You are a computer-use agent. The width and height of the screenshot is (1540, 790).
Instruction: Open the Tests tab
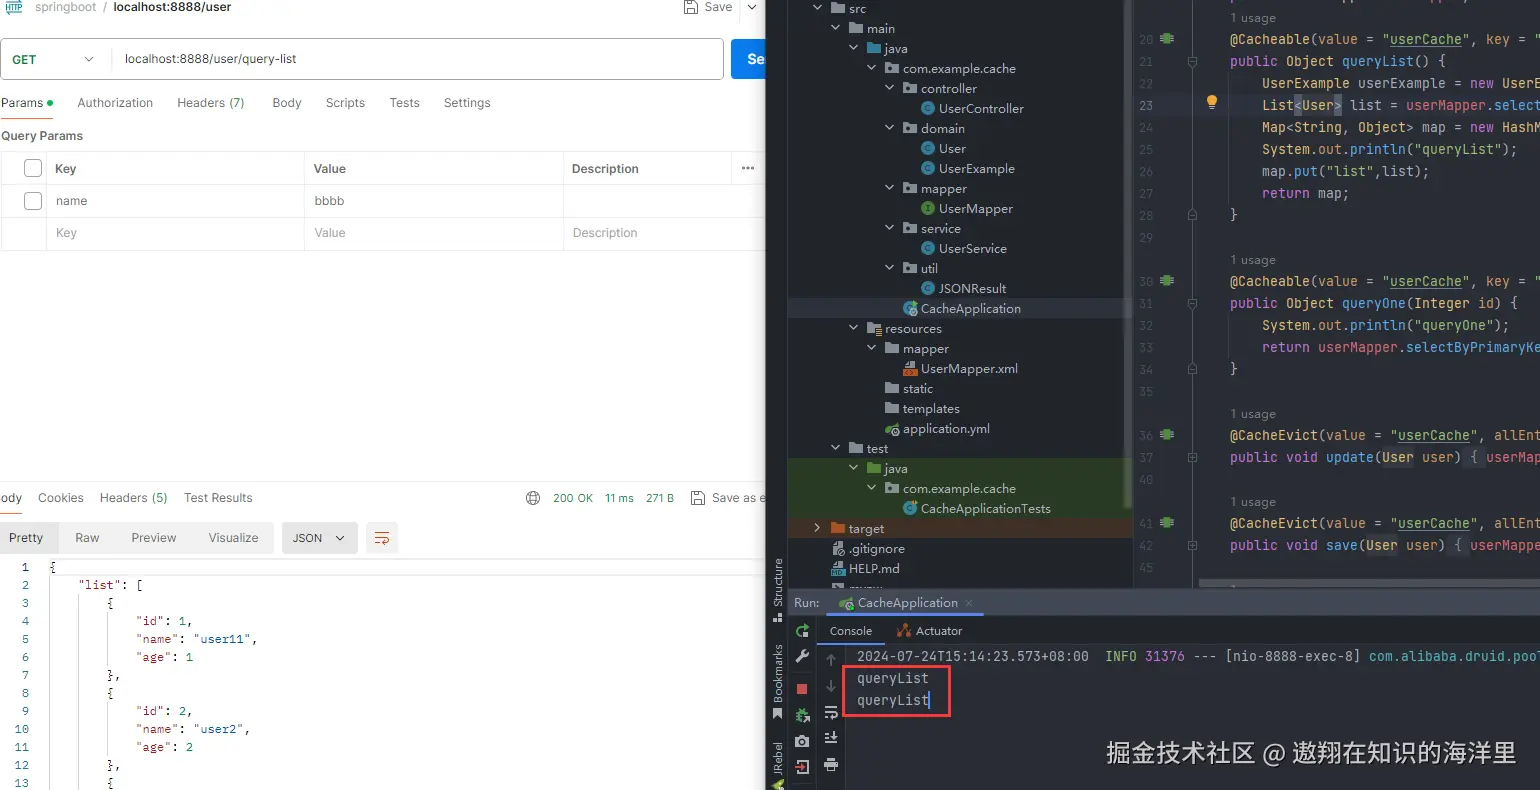(x=405, y=103)
